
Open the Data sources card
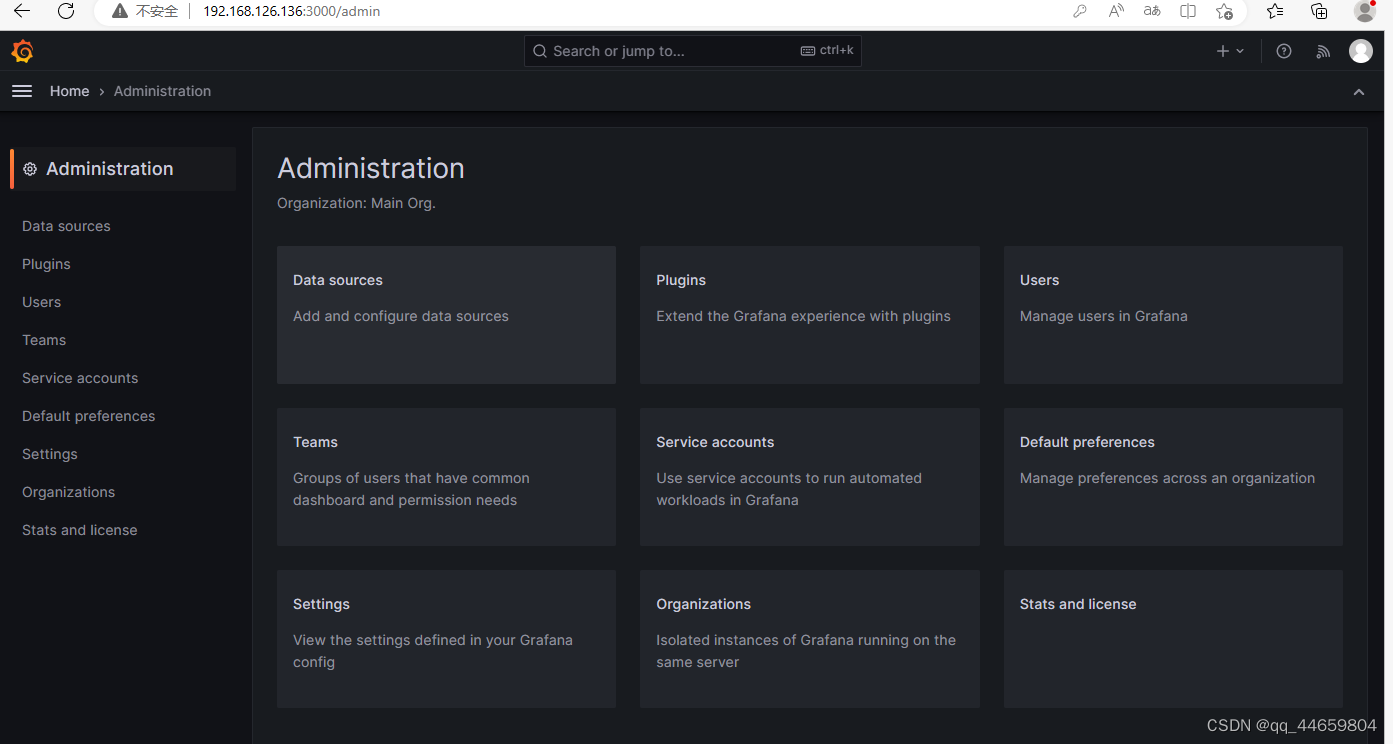click(x=446, y=315)
